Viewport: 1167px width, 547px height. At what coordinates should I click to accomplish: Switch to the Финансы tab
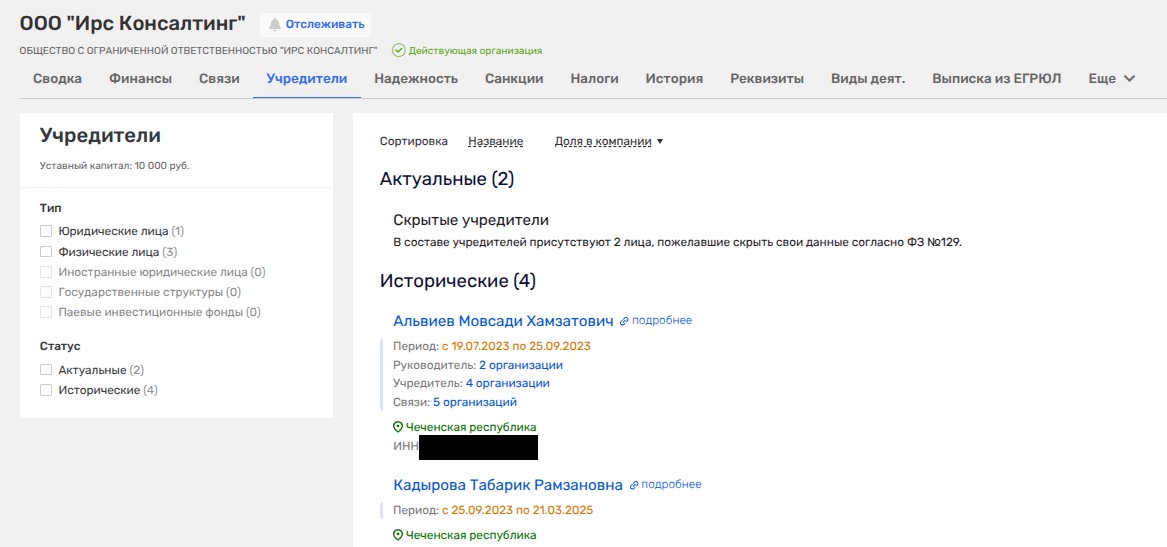coord(140,79)
